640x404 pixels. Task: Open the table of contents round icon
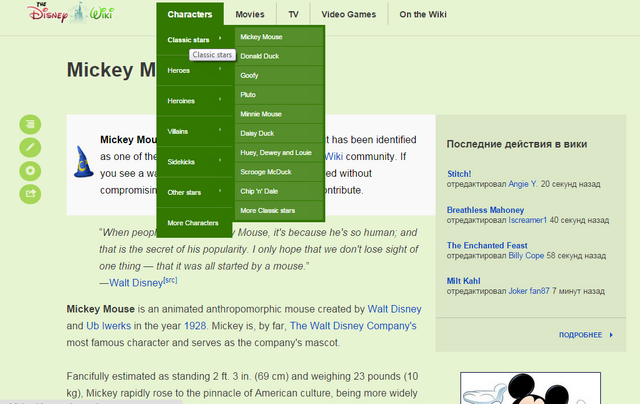click(x=30, y=124)
